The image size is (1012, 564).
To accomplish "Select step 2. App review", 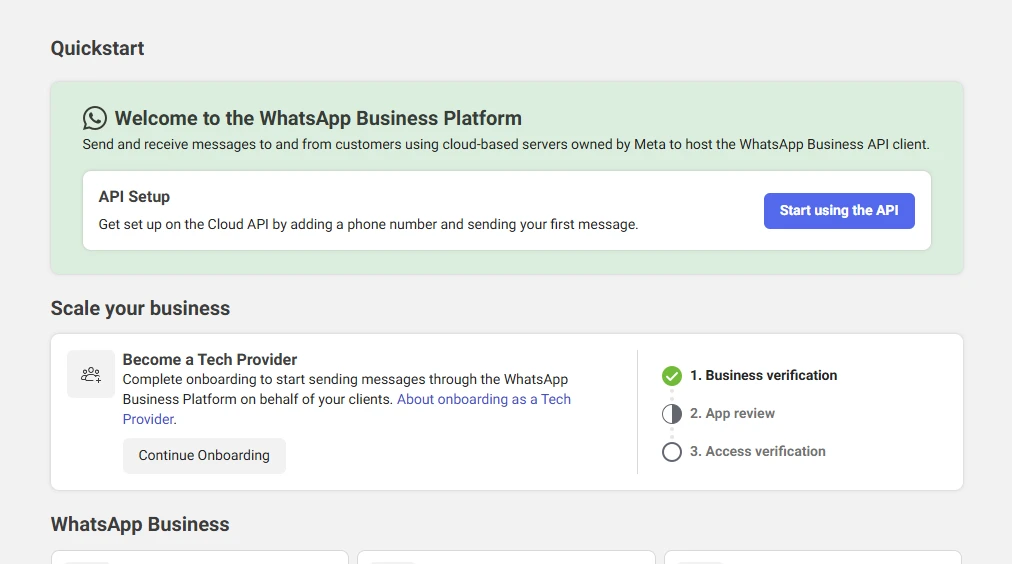I will pyautogui.click(x=733, y=414).
